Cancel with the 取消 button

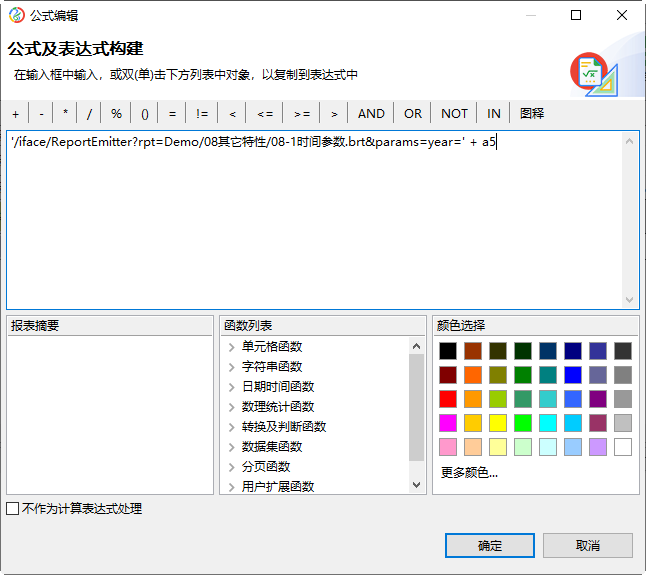click(x=587, y=546)
